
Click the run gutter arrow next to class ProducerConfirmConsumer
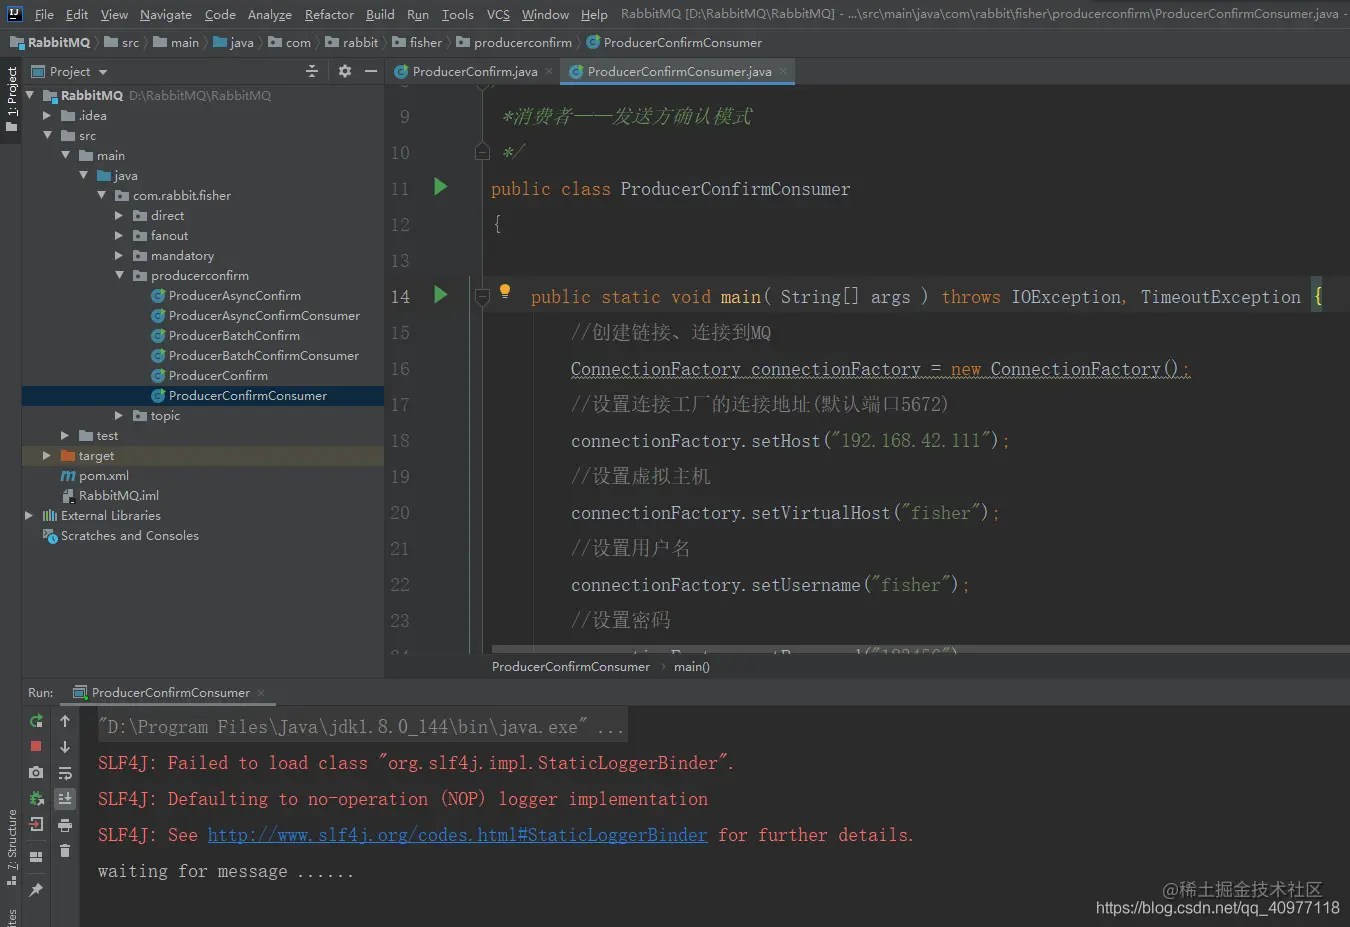(x=440, y=187)
